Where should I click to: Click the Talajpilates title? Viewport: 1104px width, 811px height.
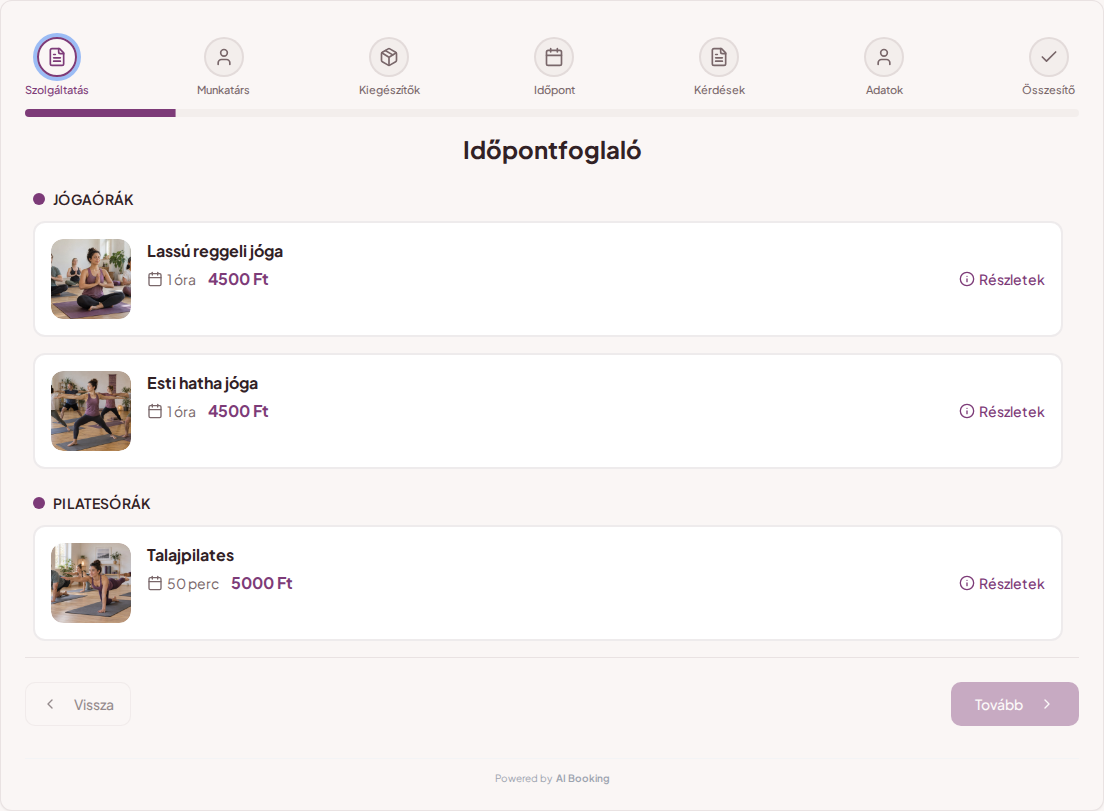coord(190,555)
